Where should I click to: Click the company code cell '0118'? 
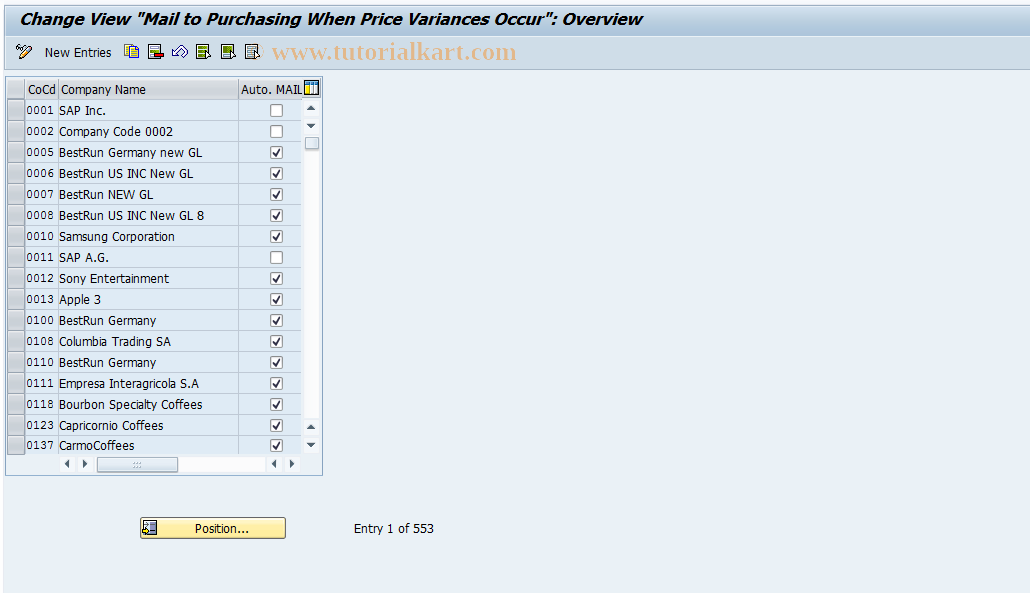tap(41, 405)
